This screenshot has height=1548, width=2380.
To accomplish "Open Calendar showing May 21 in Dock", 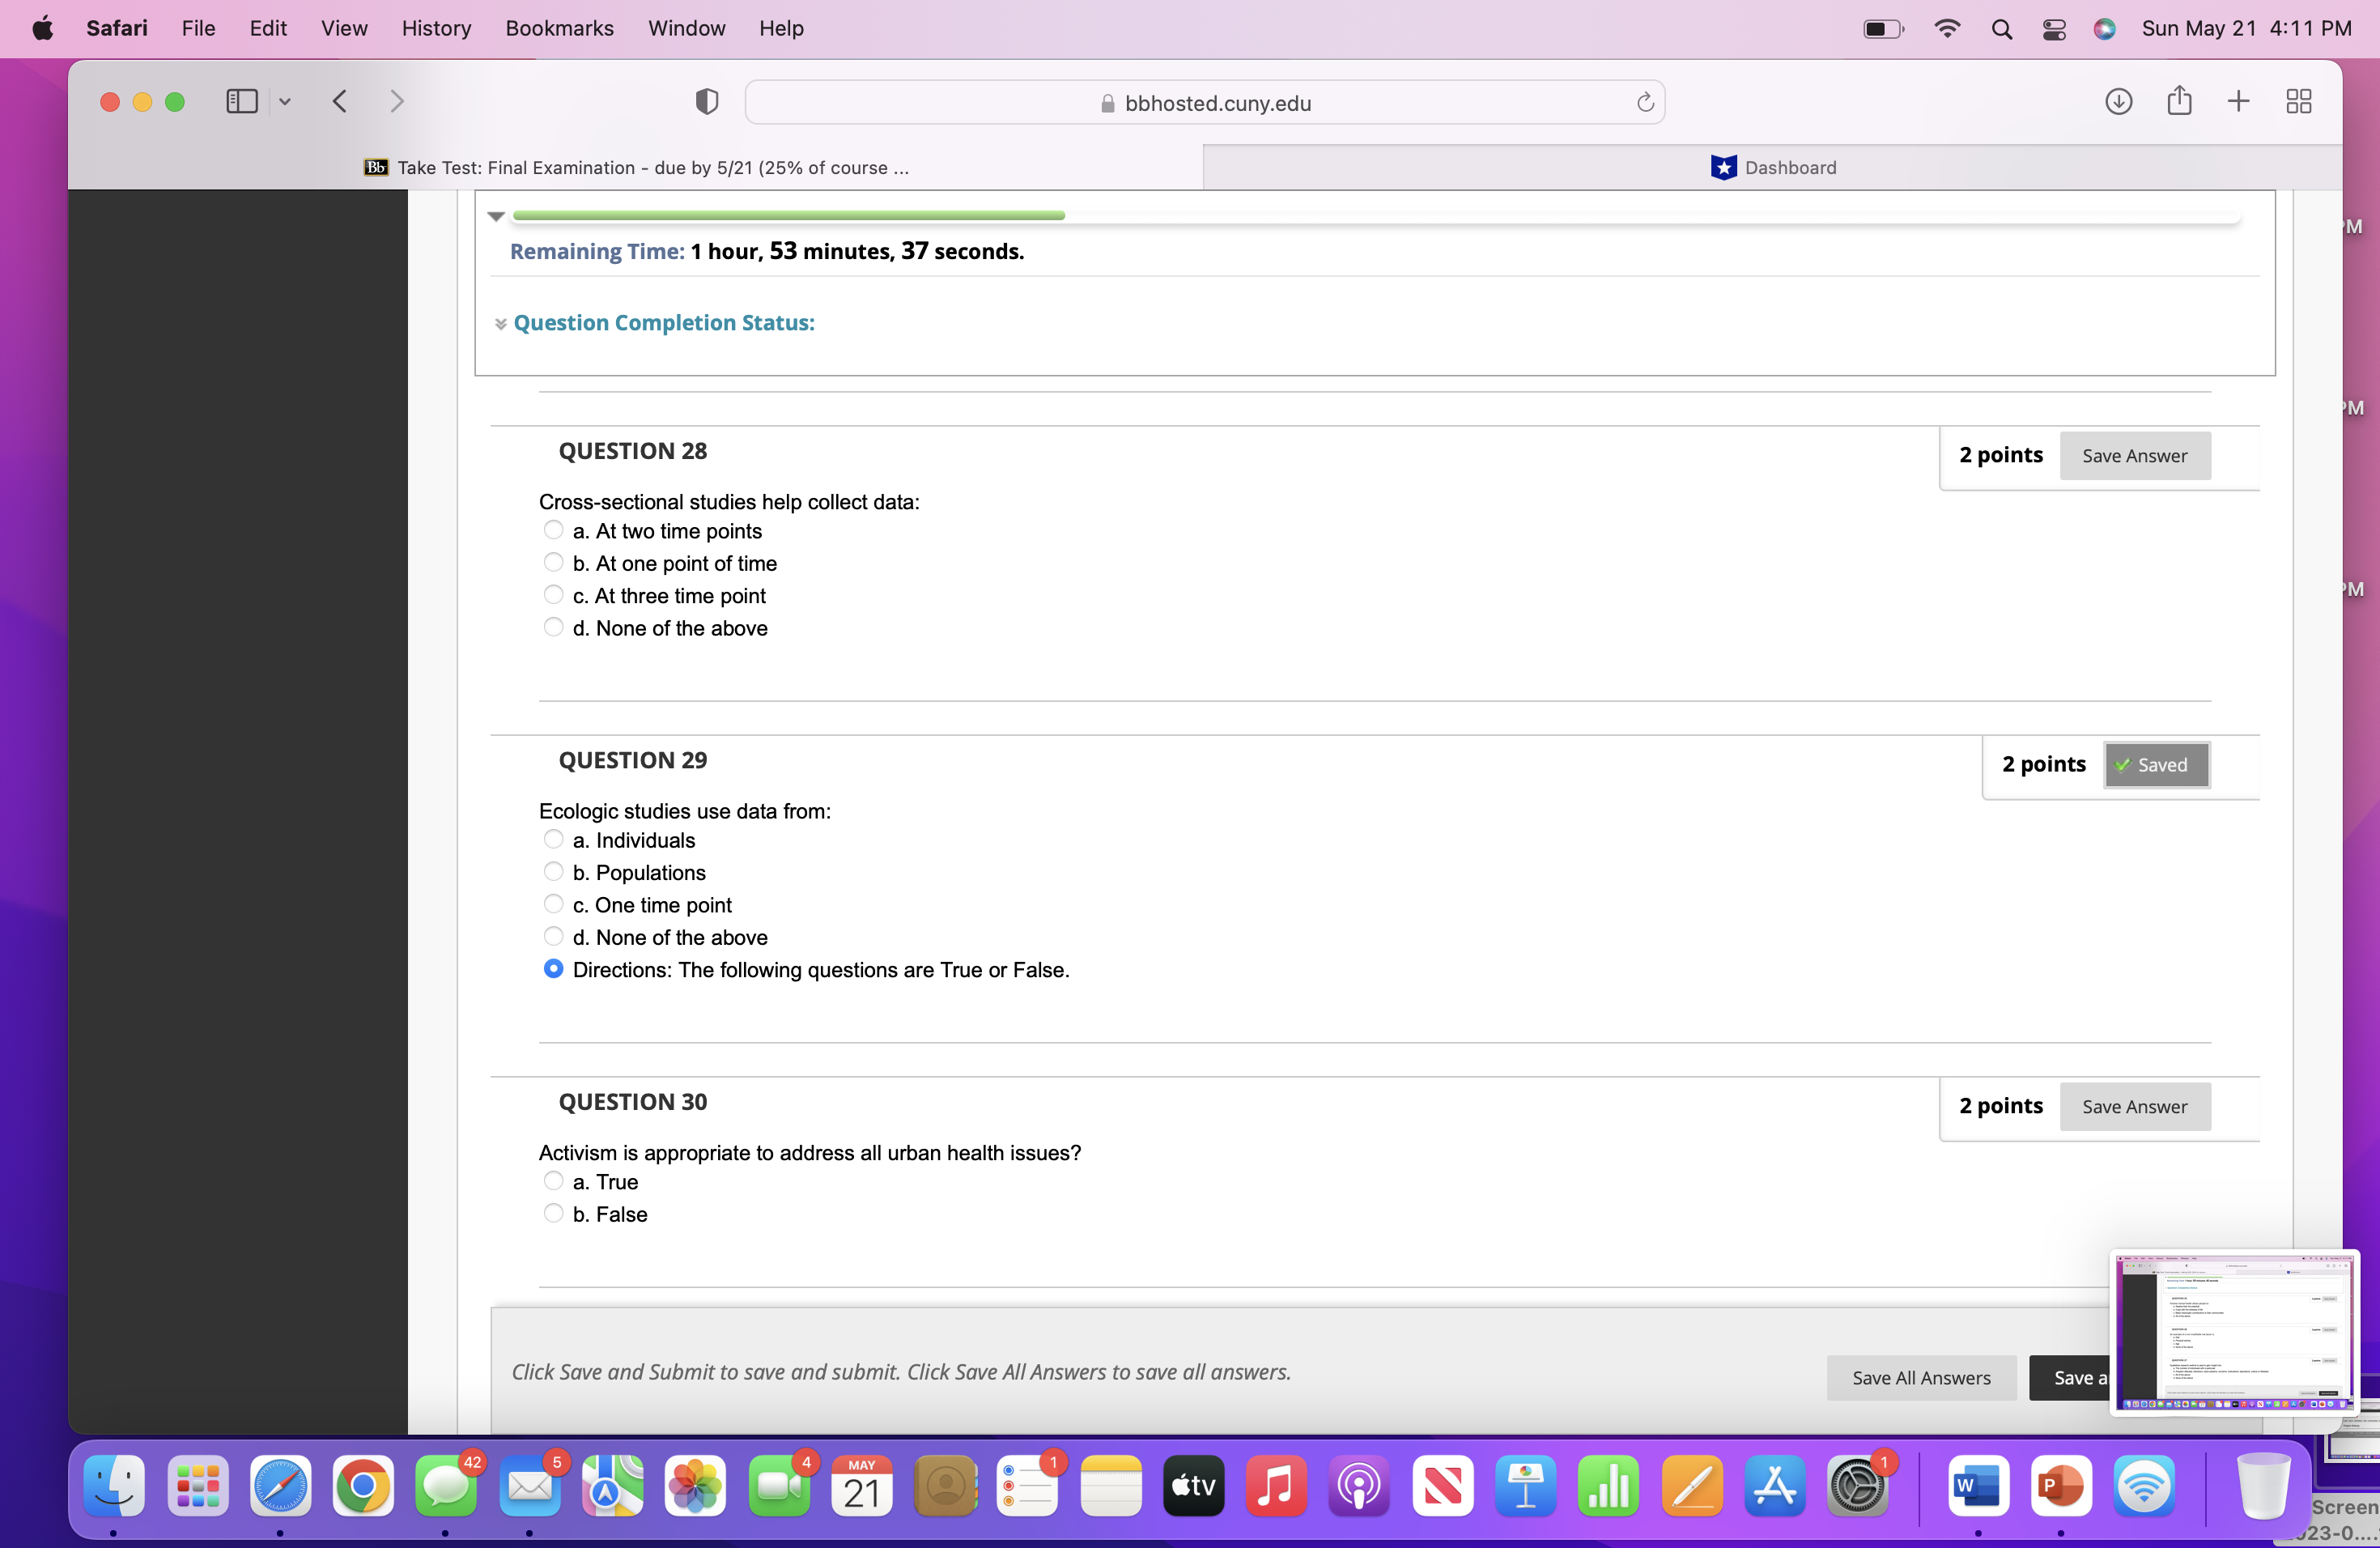I will (x=861, y=1487).
